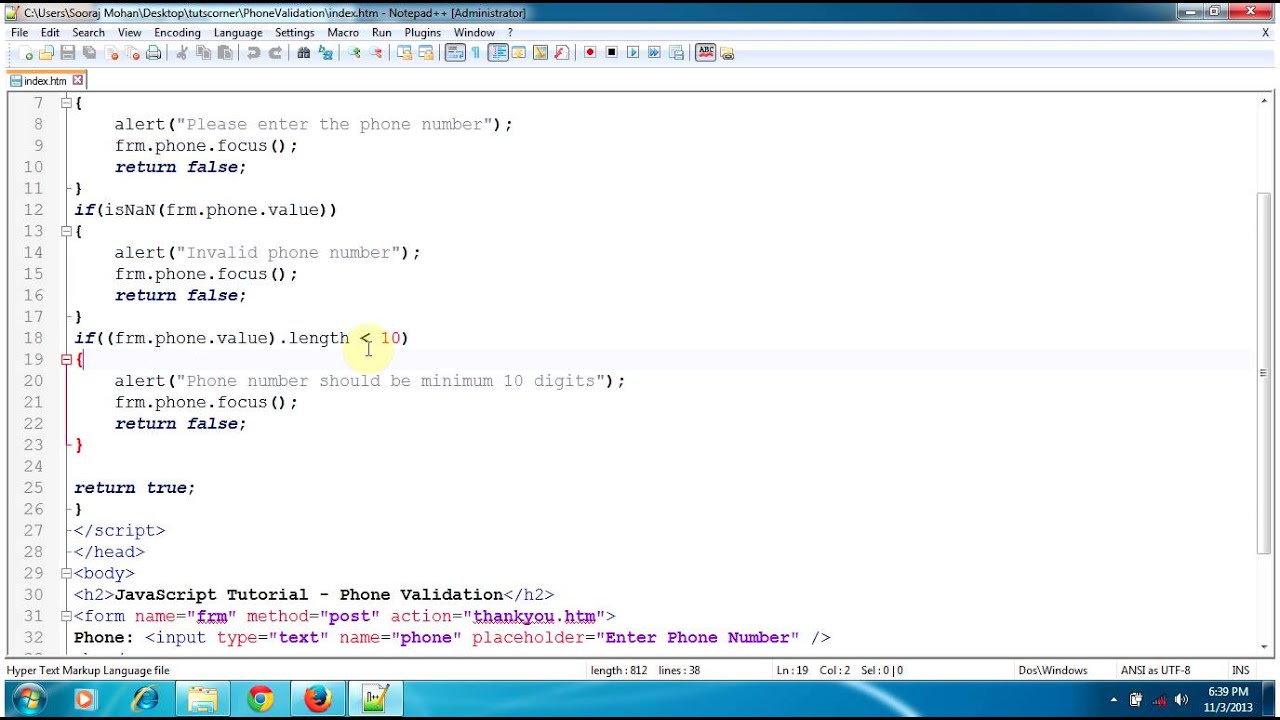This screenshot has height=720, width=1280.
Task: Click the Close All documents toolbar icon
Action: pyautogui.click(x=132, y=52)
